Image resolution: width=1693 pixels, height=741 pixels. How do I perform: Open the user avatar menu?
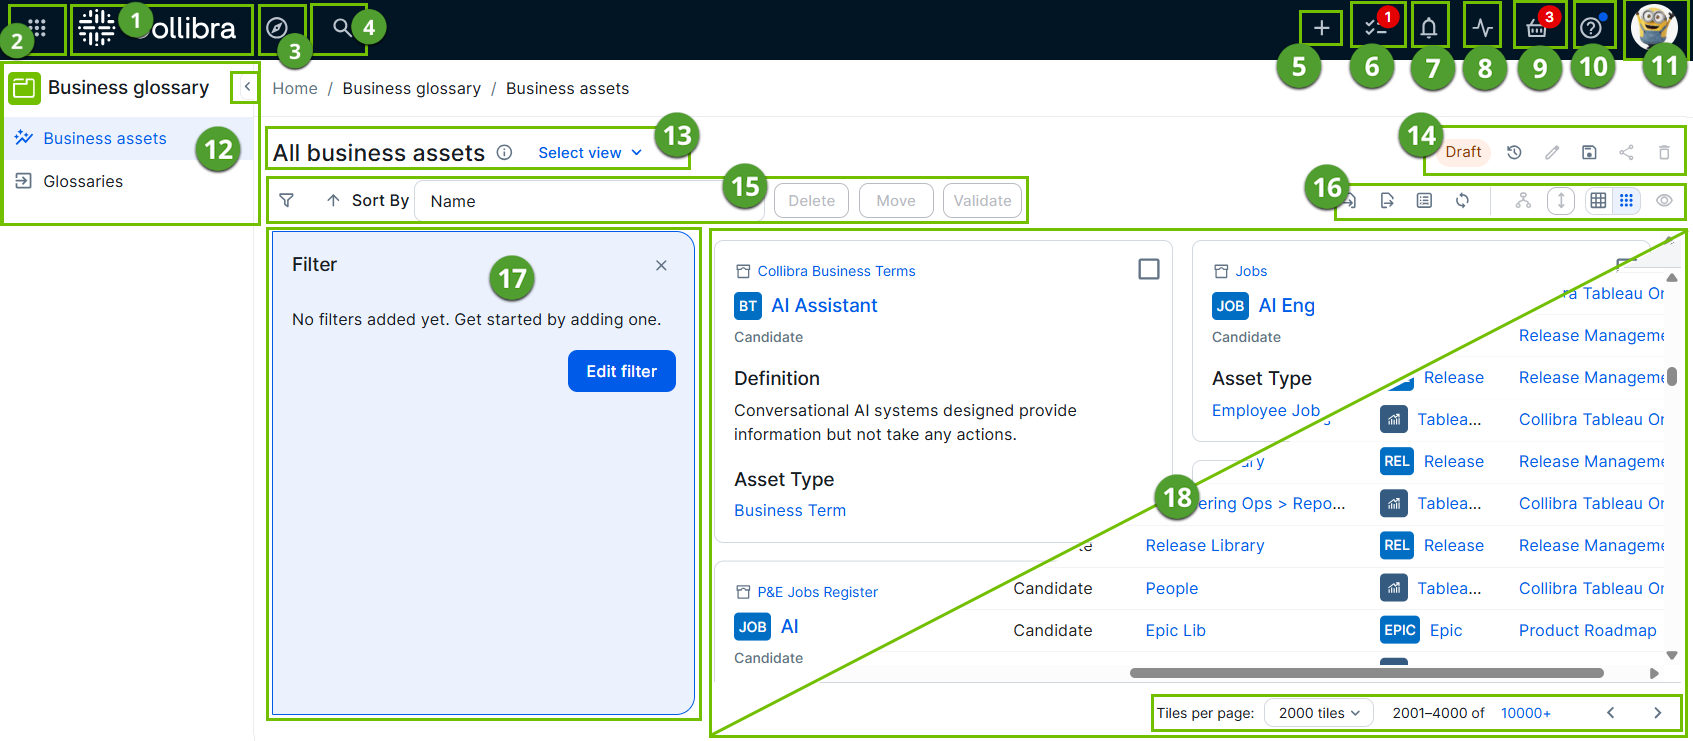coord(1654,28)
